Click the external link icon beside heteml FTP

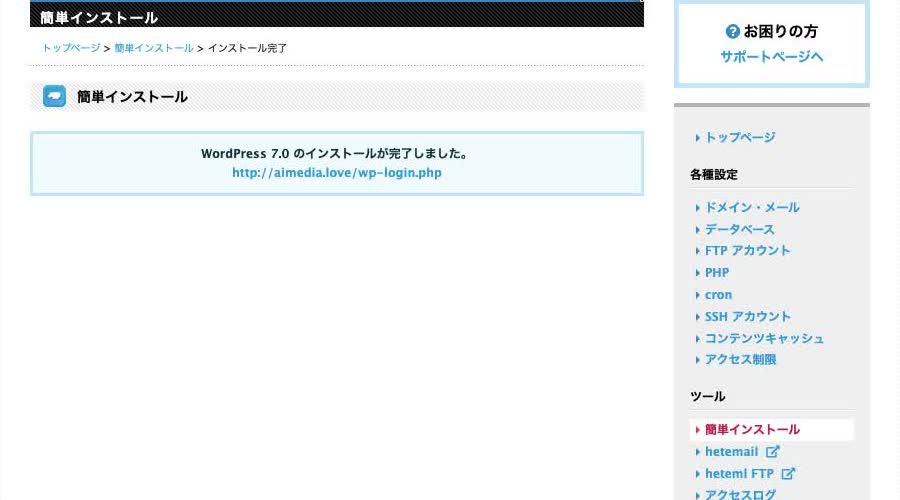788,474
